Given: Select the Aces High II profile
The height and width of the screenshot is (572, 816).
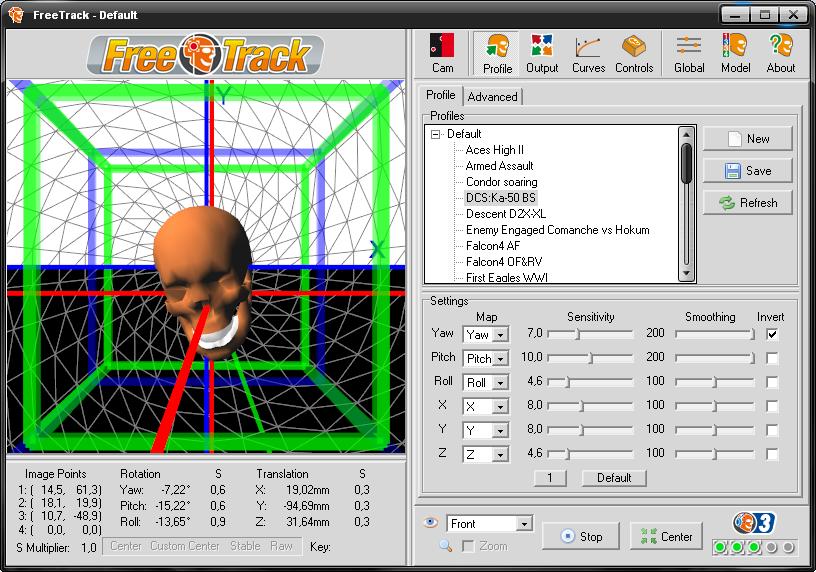Looking at the screenshot, I should click(494, 150).
